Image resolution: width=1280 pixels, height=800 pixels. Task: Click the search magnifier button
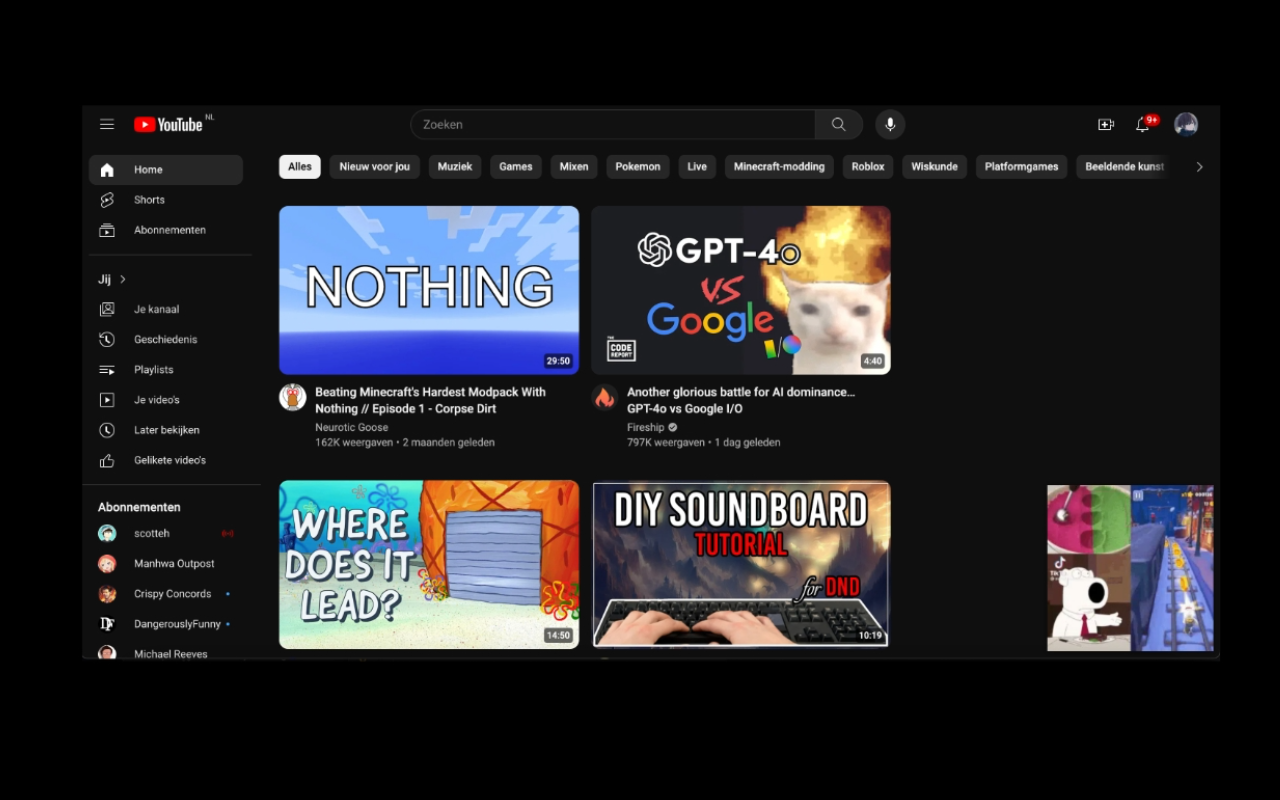click(838, 124)
